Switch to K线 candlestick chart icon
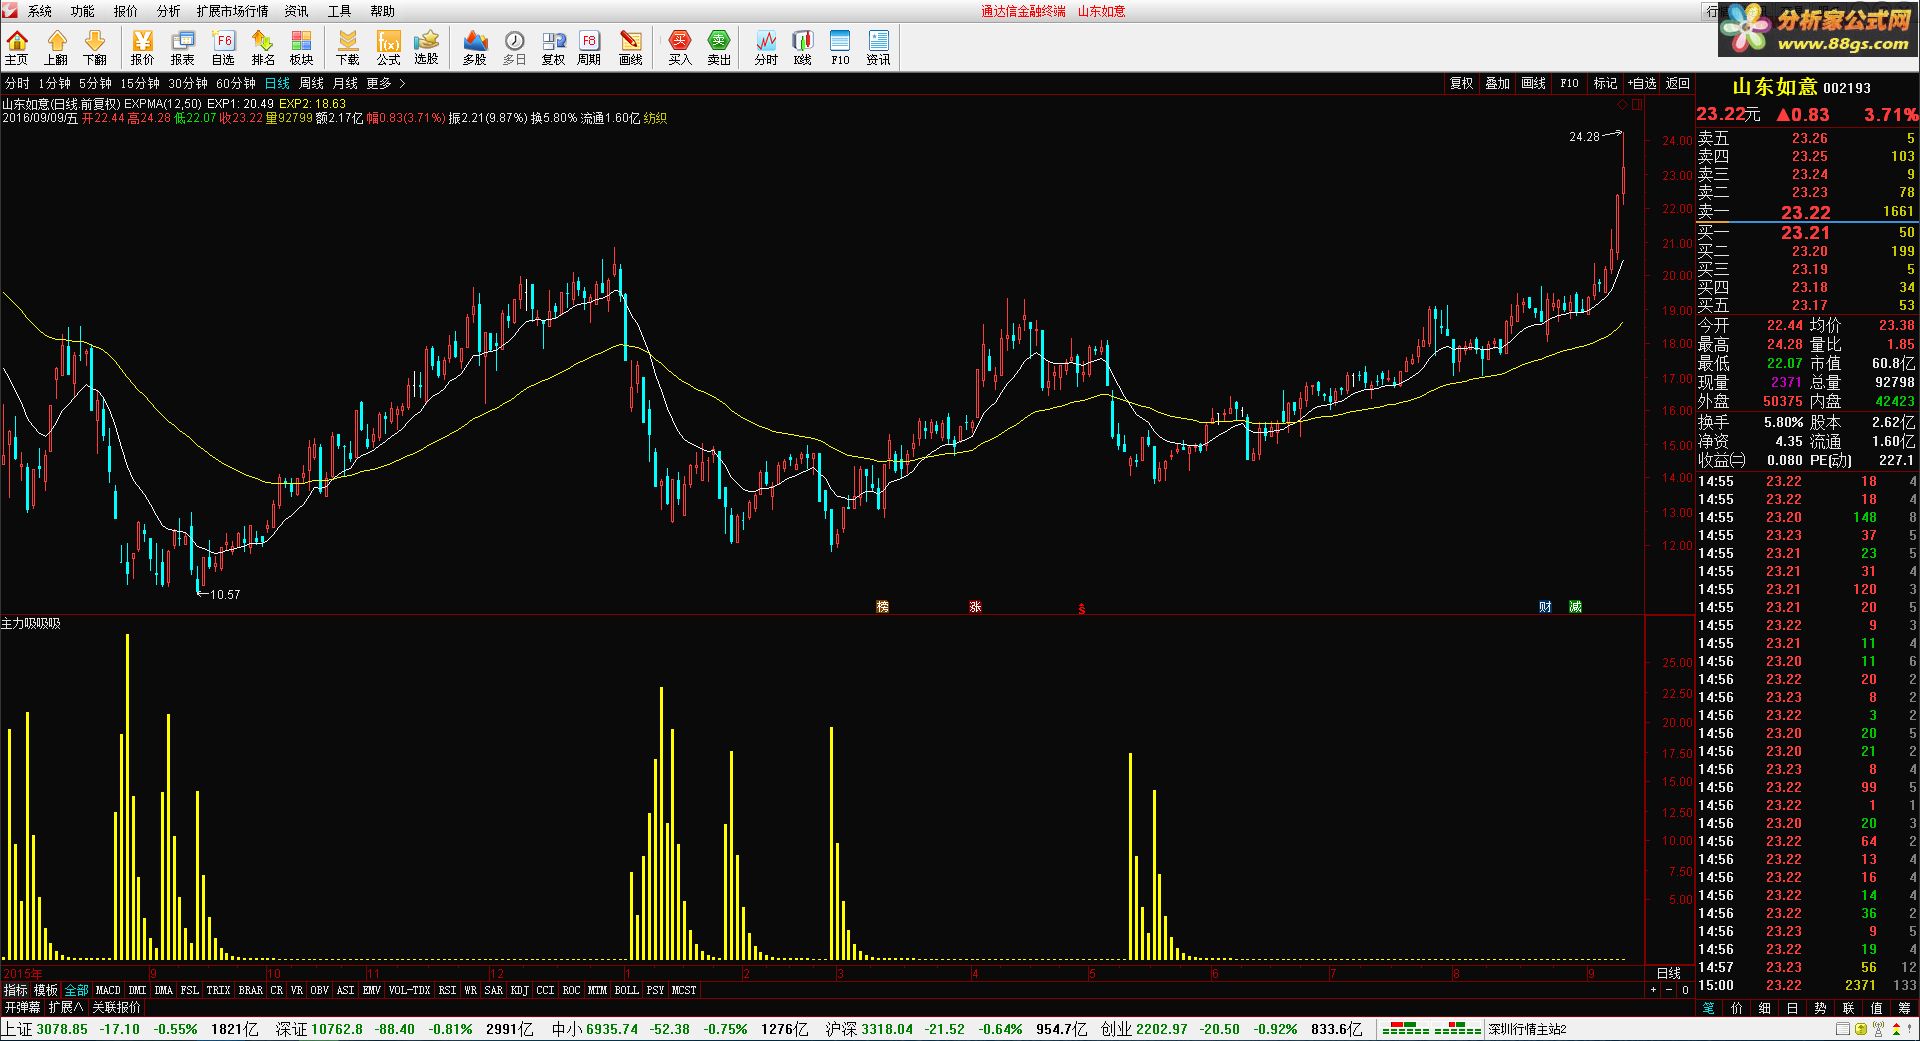This screenshot has width=1920, height=1041. coord(803,47)
